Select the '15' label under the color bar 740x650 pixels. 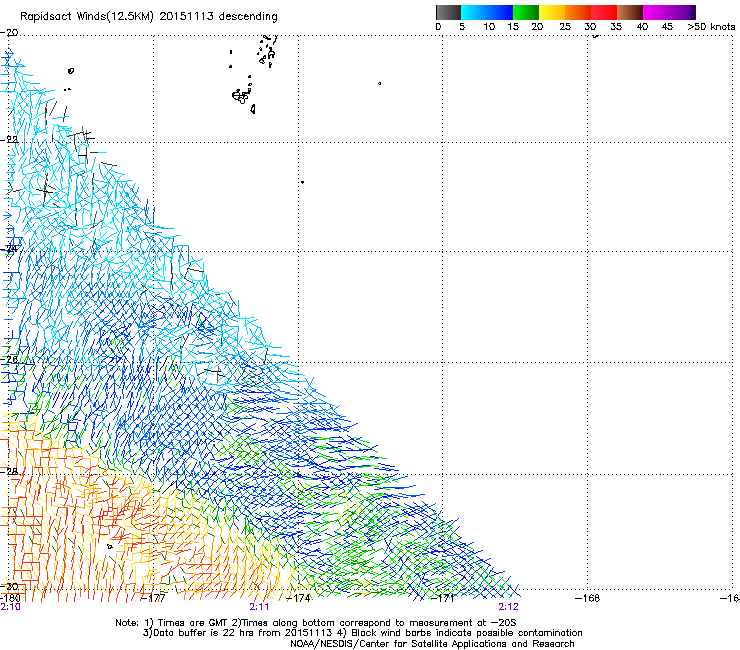click(x=513, y=27)
